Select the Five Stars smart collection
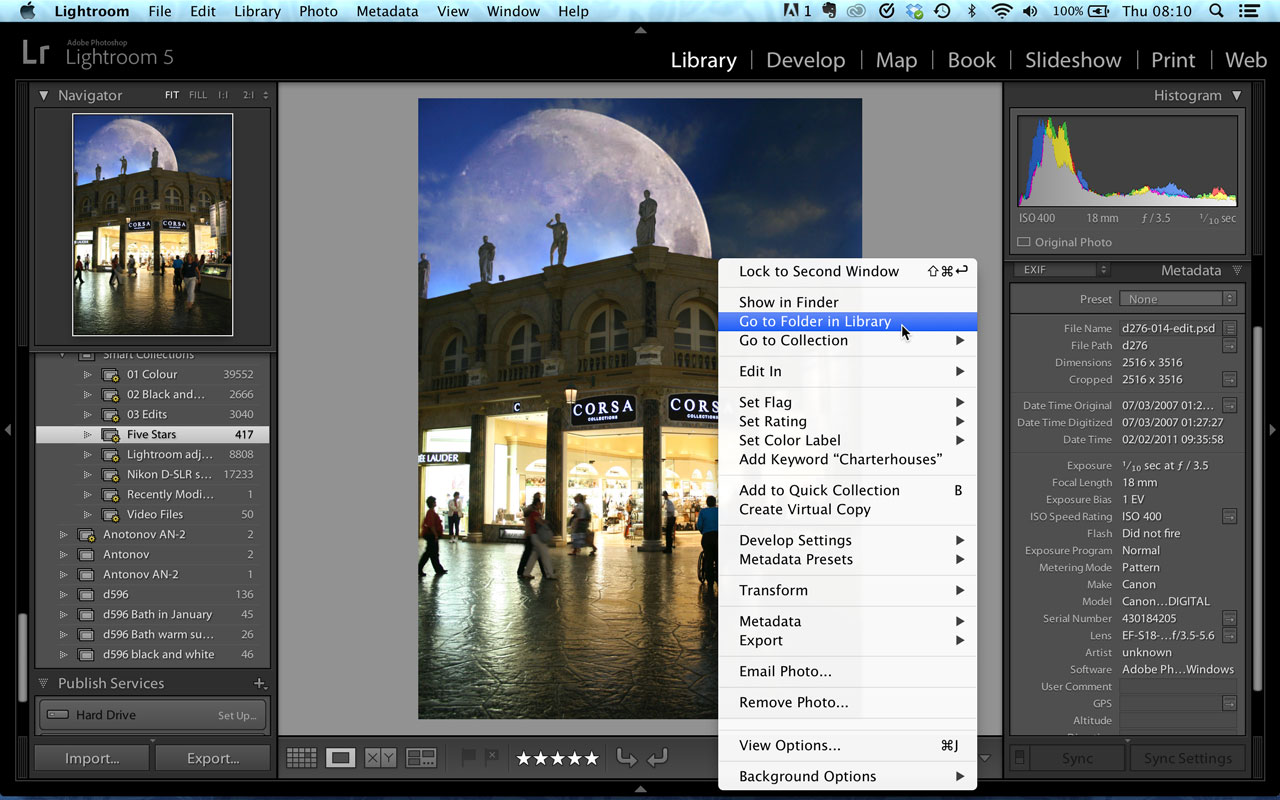 click(152, 434)
